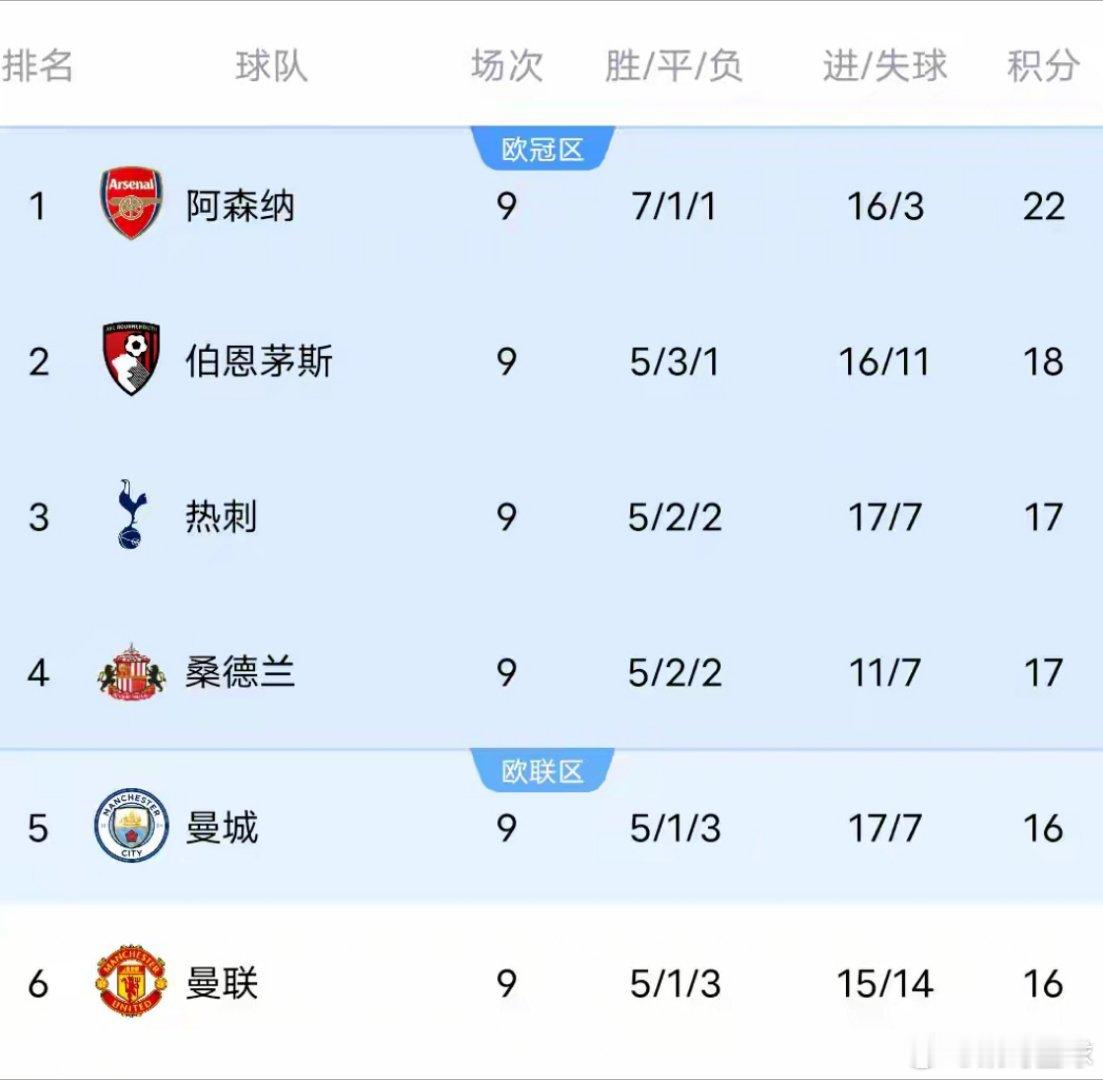Click the 胜/平/负 column header
The width and height of the screenshot is (1103, 1080).
[673, 66]
